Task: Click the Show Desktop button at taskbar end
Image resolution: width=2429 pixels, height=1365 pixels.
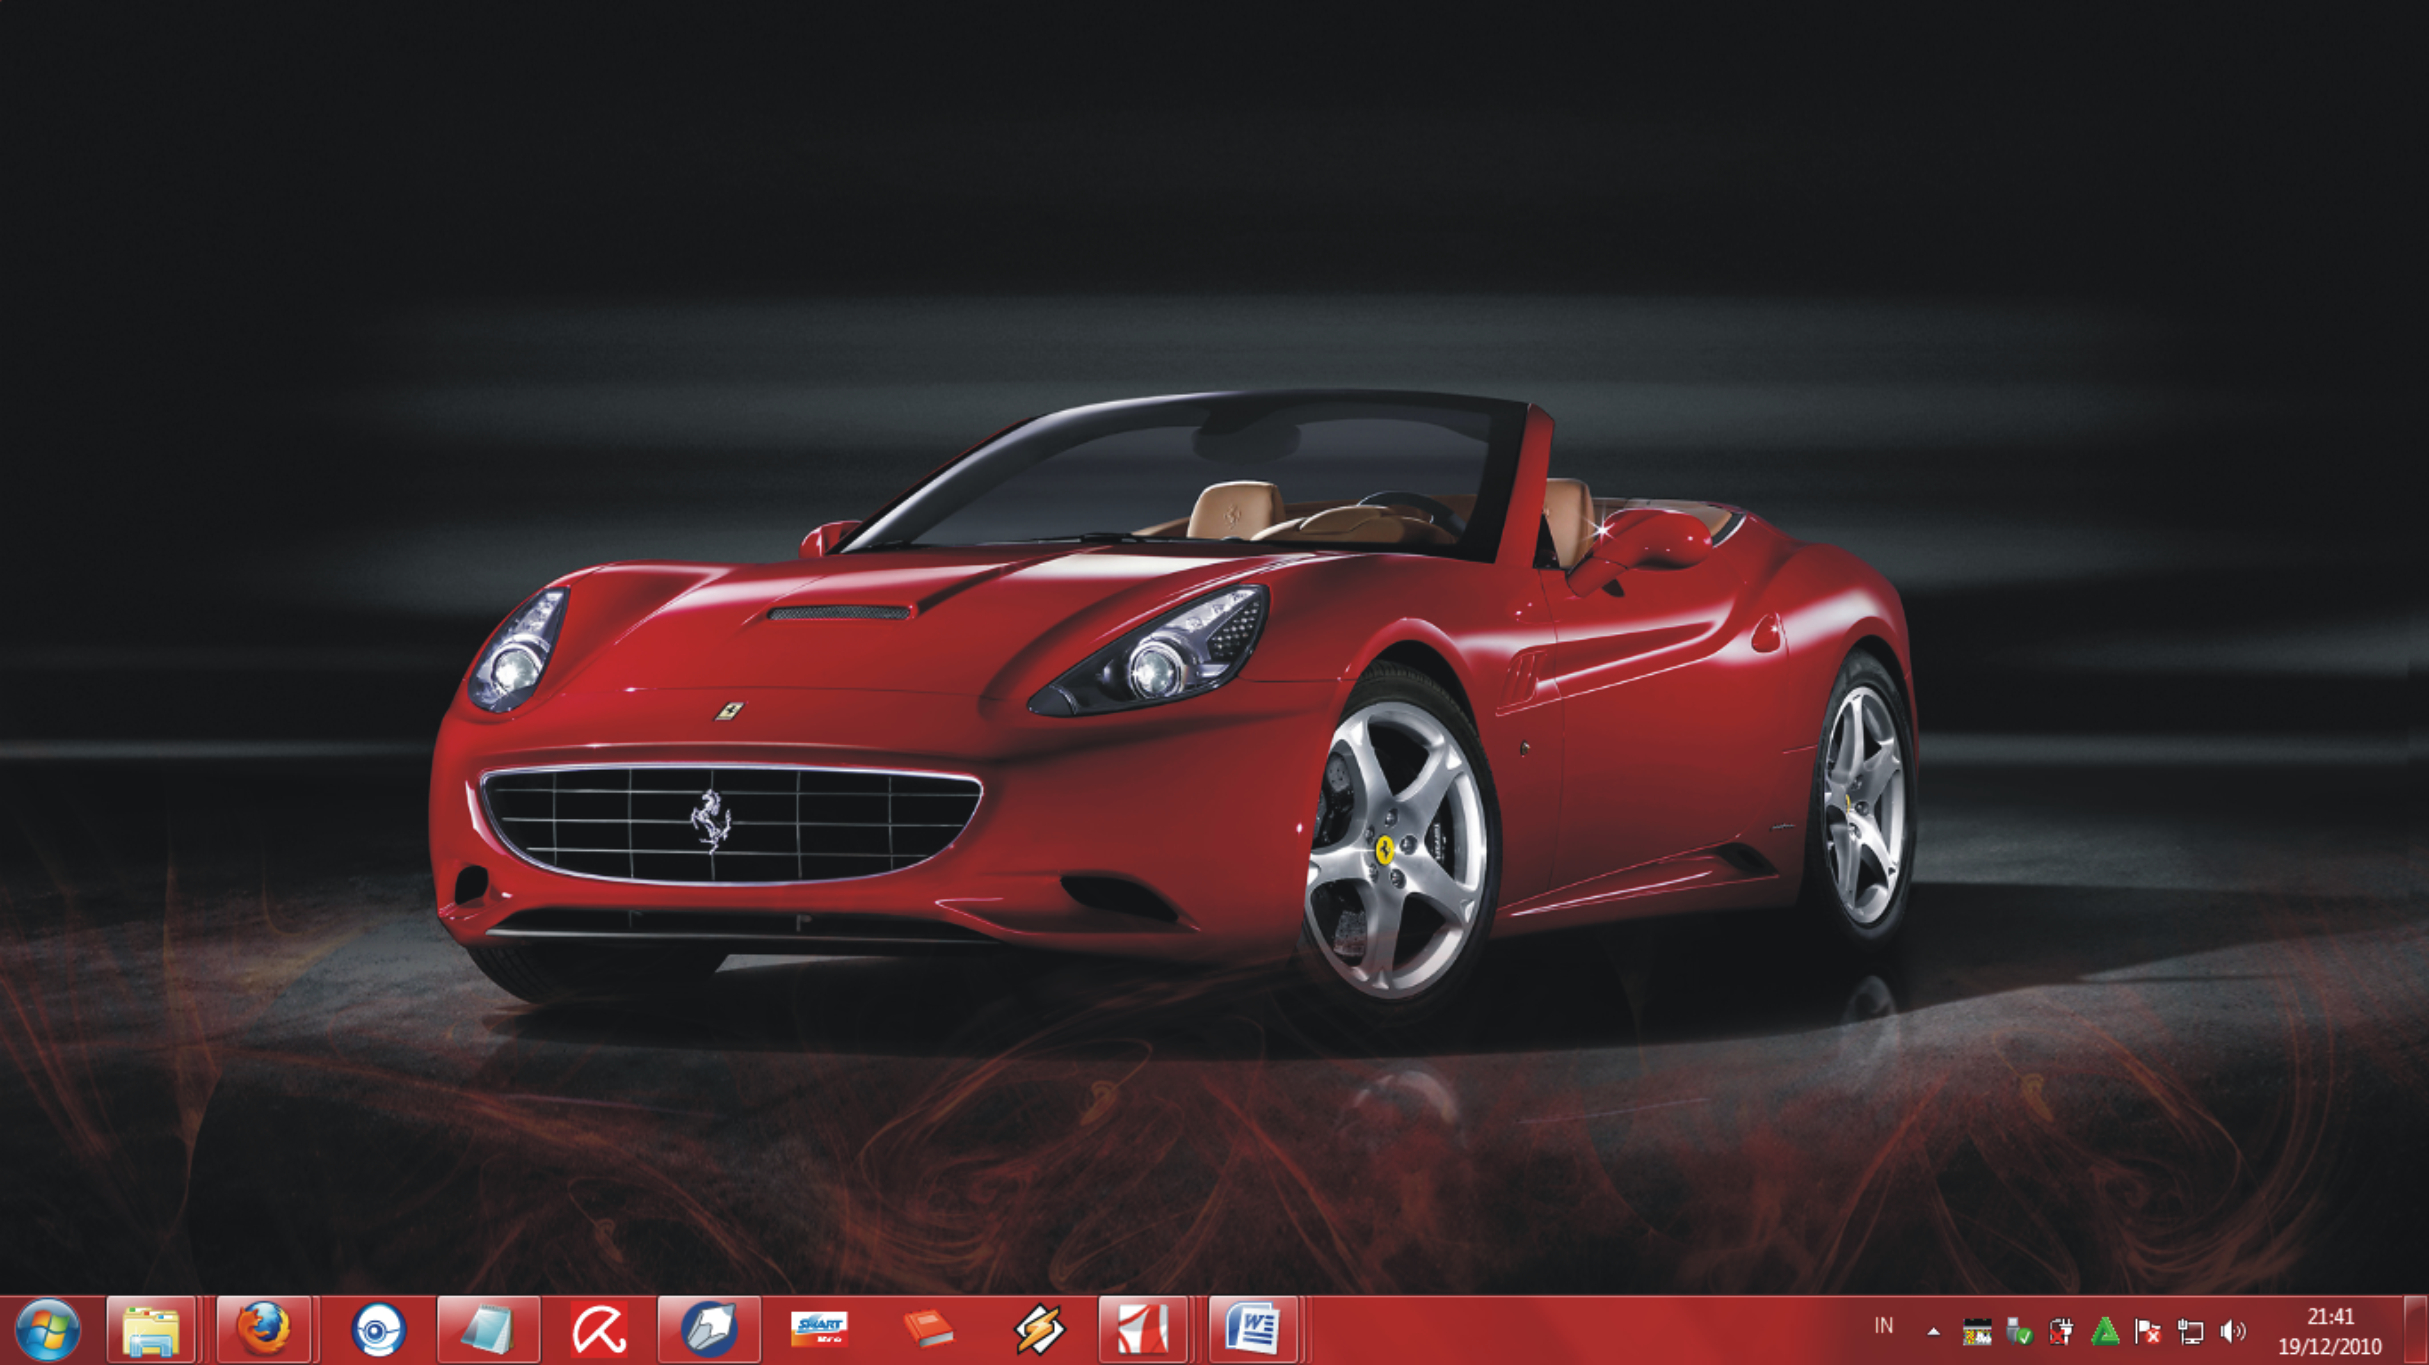Action: [x=2415, y=1331]
